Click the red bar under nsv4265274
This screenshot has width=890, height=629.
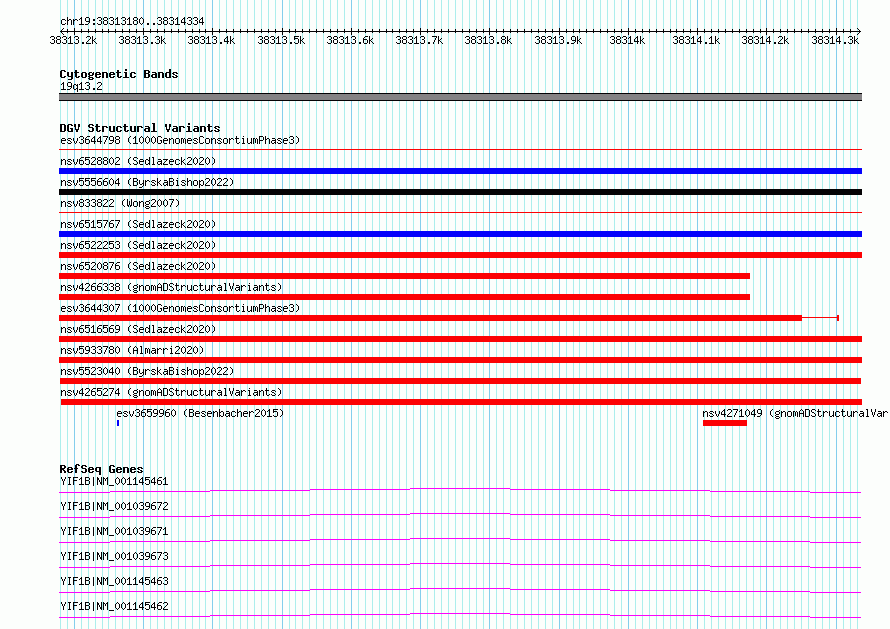pos(461,402)
